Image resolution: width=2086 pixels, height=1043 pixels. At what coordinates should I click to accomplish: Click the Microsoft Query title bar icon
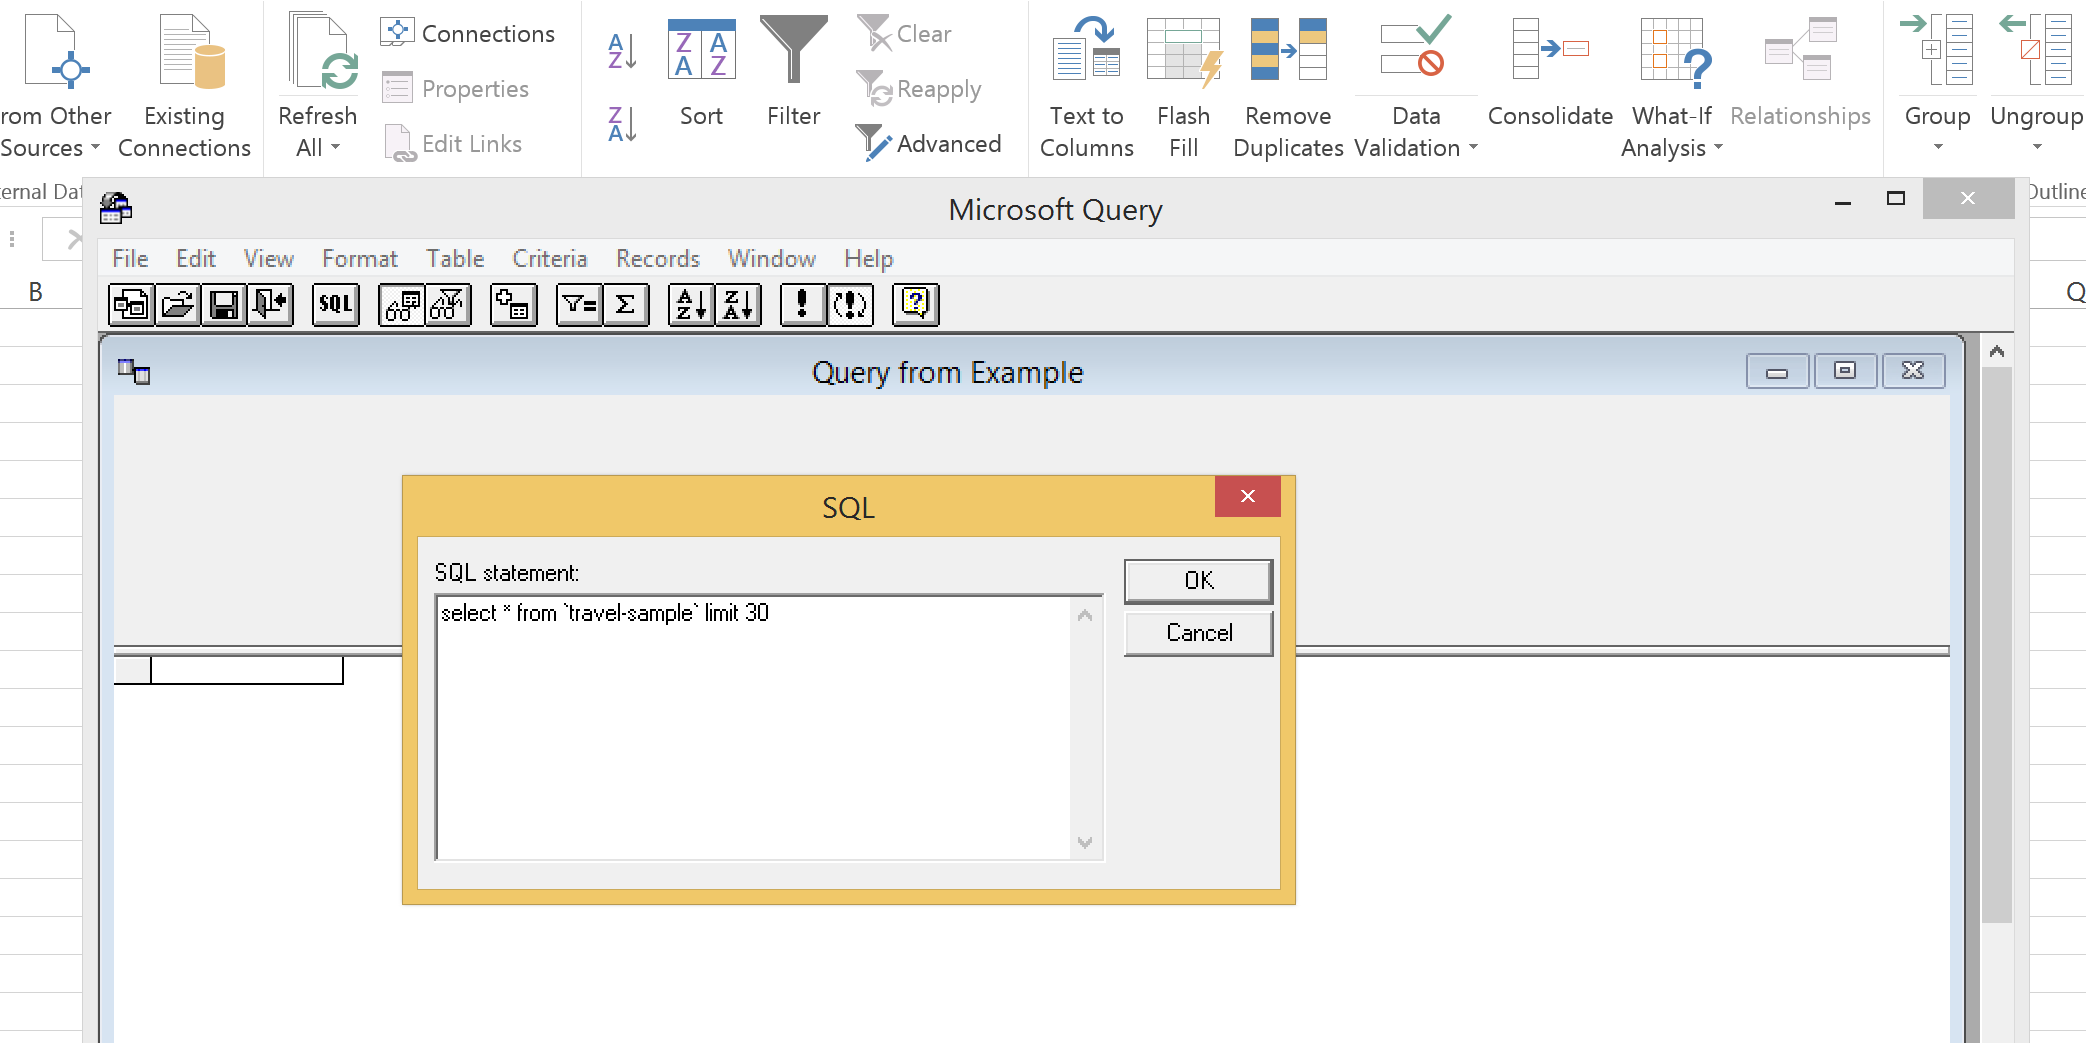116,208
